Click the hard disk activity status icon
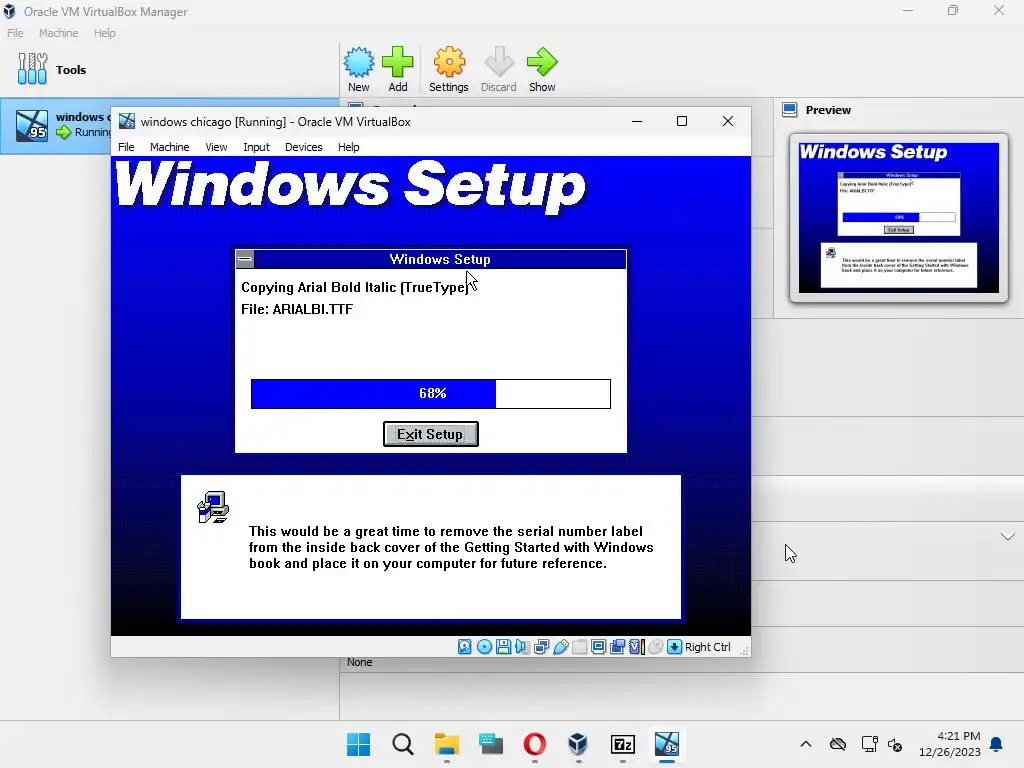This screenshot has height=768, width=1024. click(x=464, y=647)
